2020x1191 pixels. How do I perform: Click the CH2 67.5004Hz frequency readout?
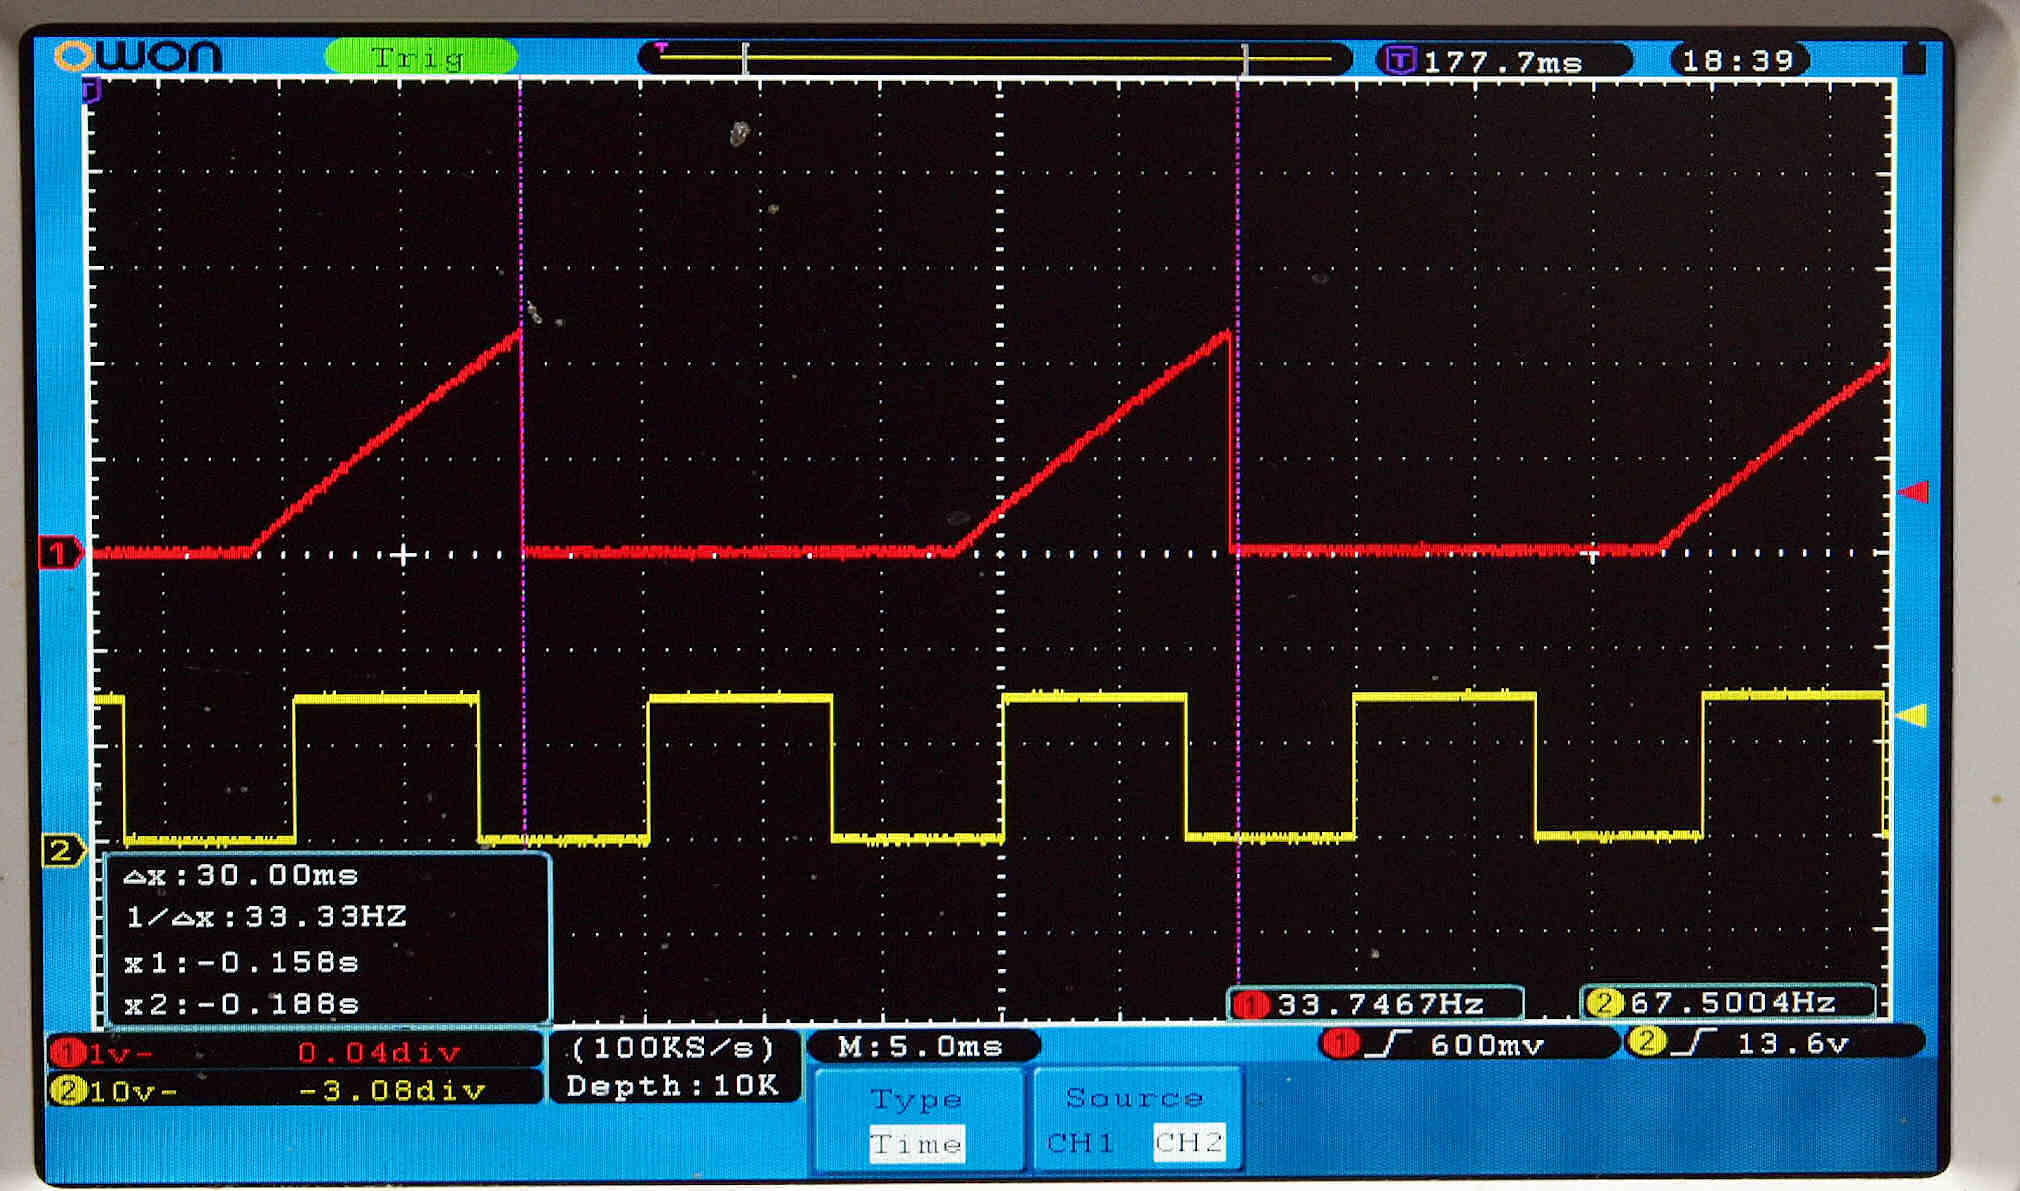[1728, 1003]
